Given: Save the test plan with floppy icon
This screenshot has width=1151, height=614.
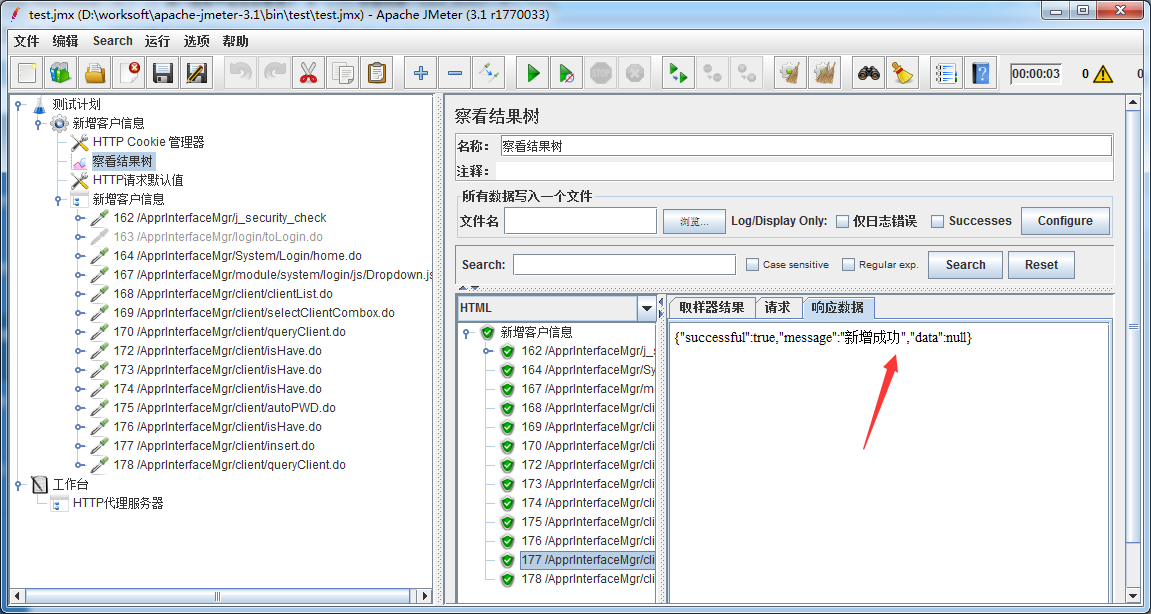Looking at the screenshot, I should (163, 73).
